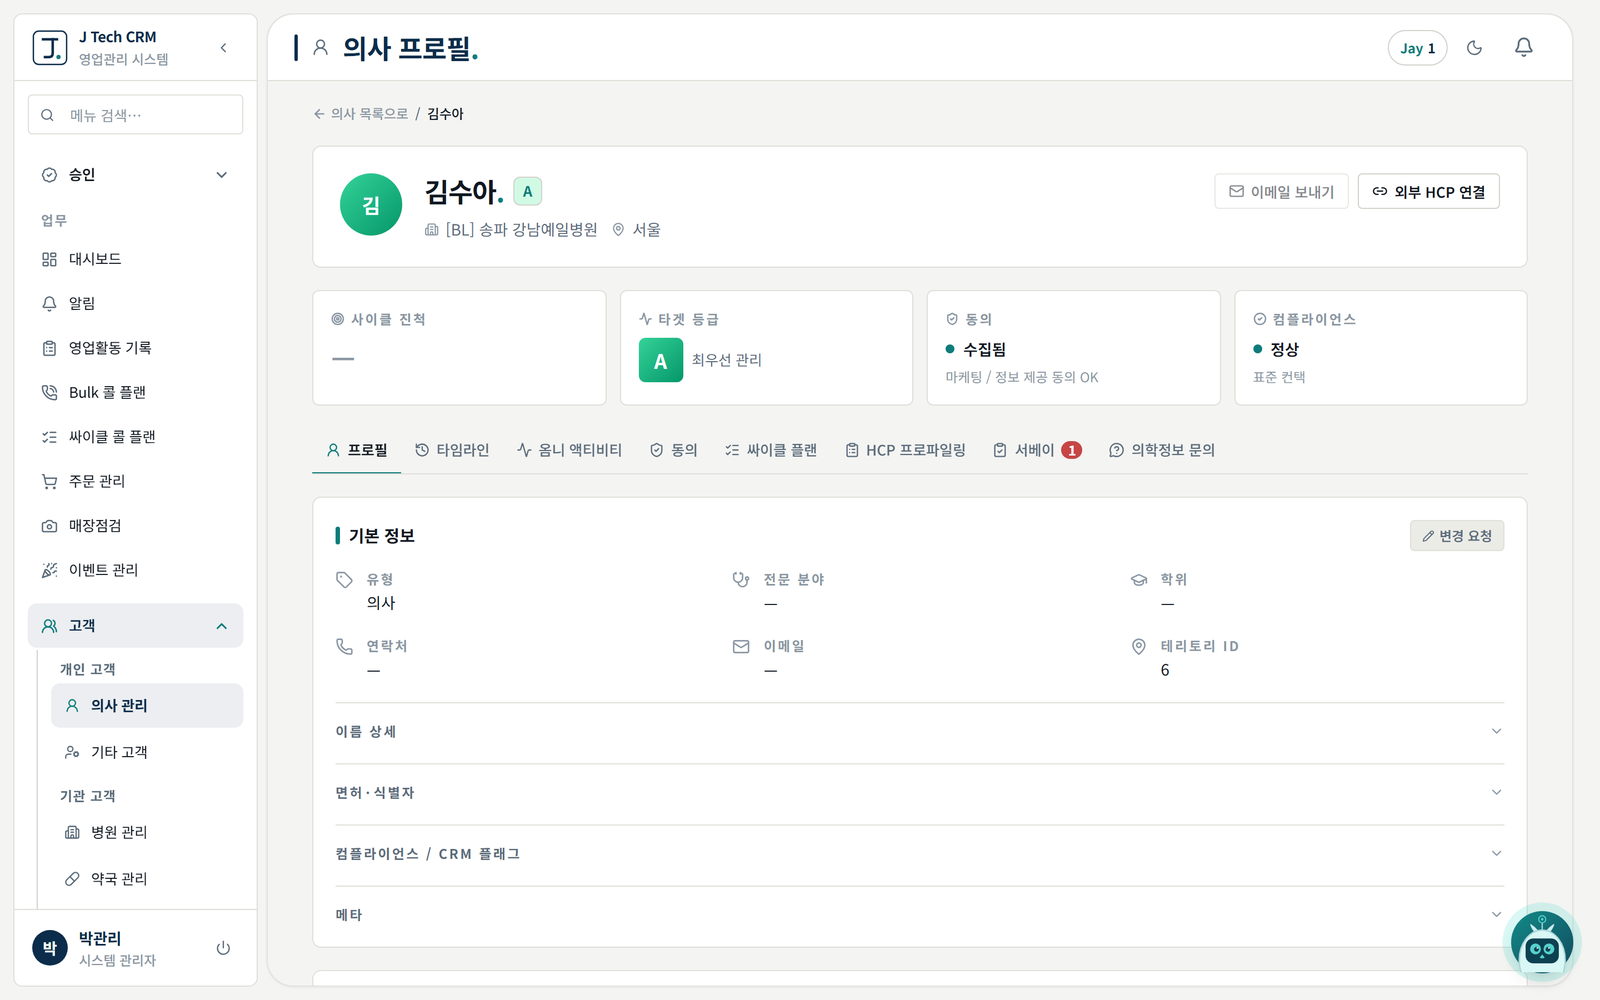1600x1000 pixels.
Task: Click the 동의 수집됨 status card
Action: [1073, 348]
